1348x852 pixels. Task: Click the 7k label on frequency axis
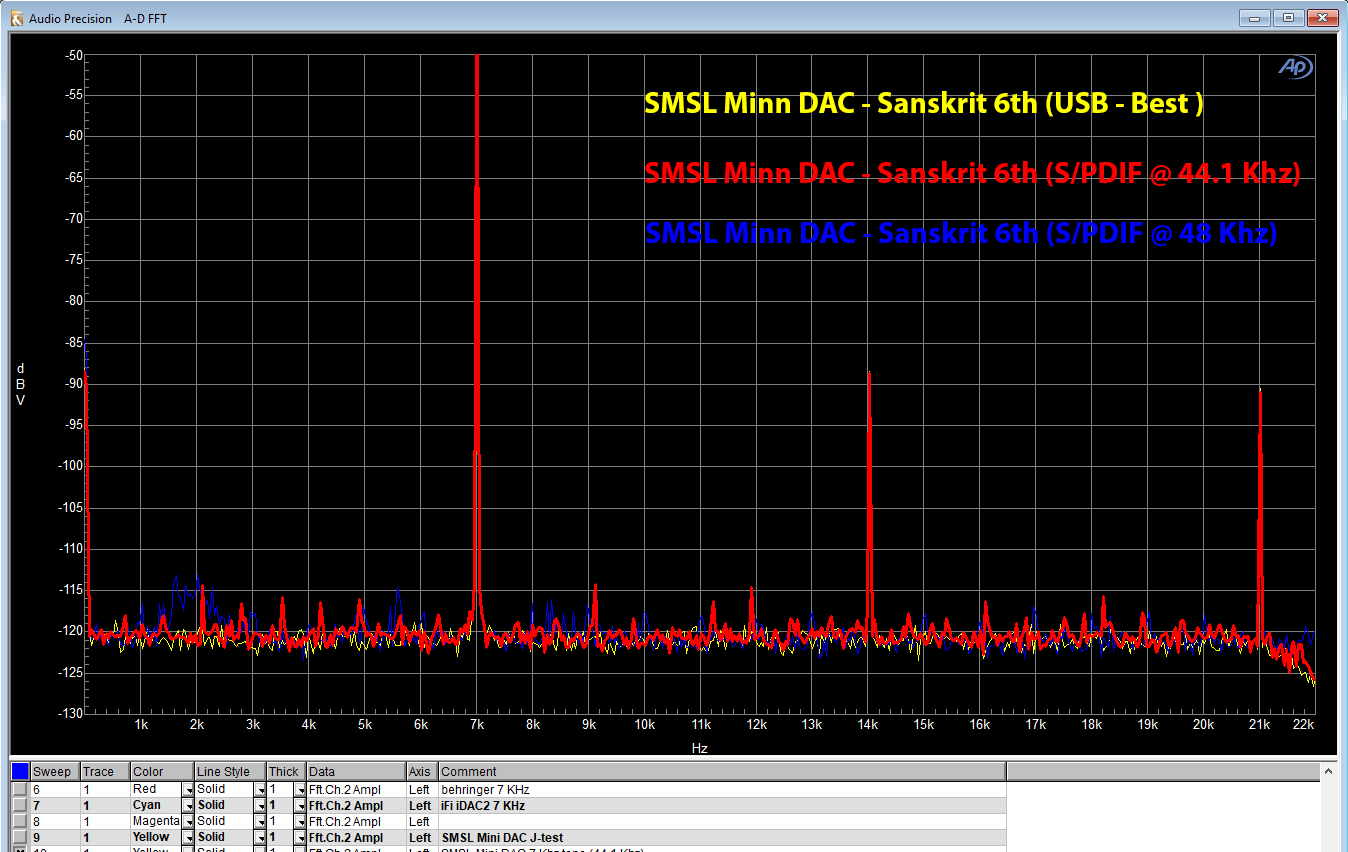coord(477,725)
